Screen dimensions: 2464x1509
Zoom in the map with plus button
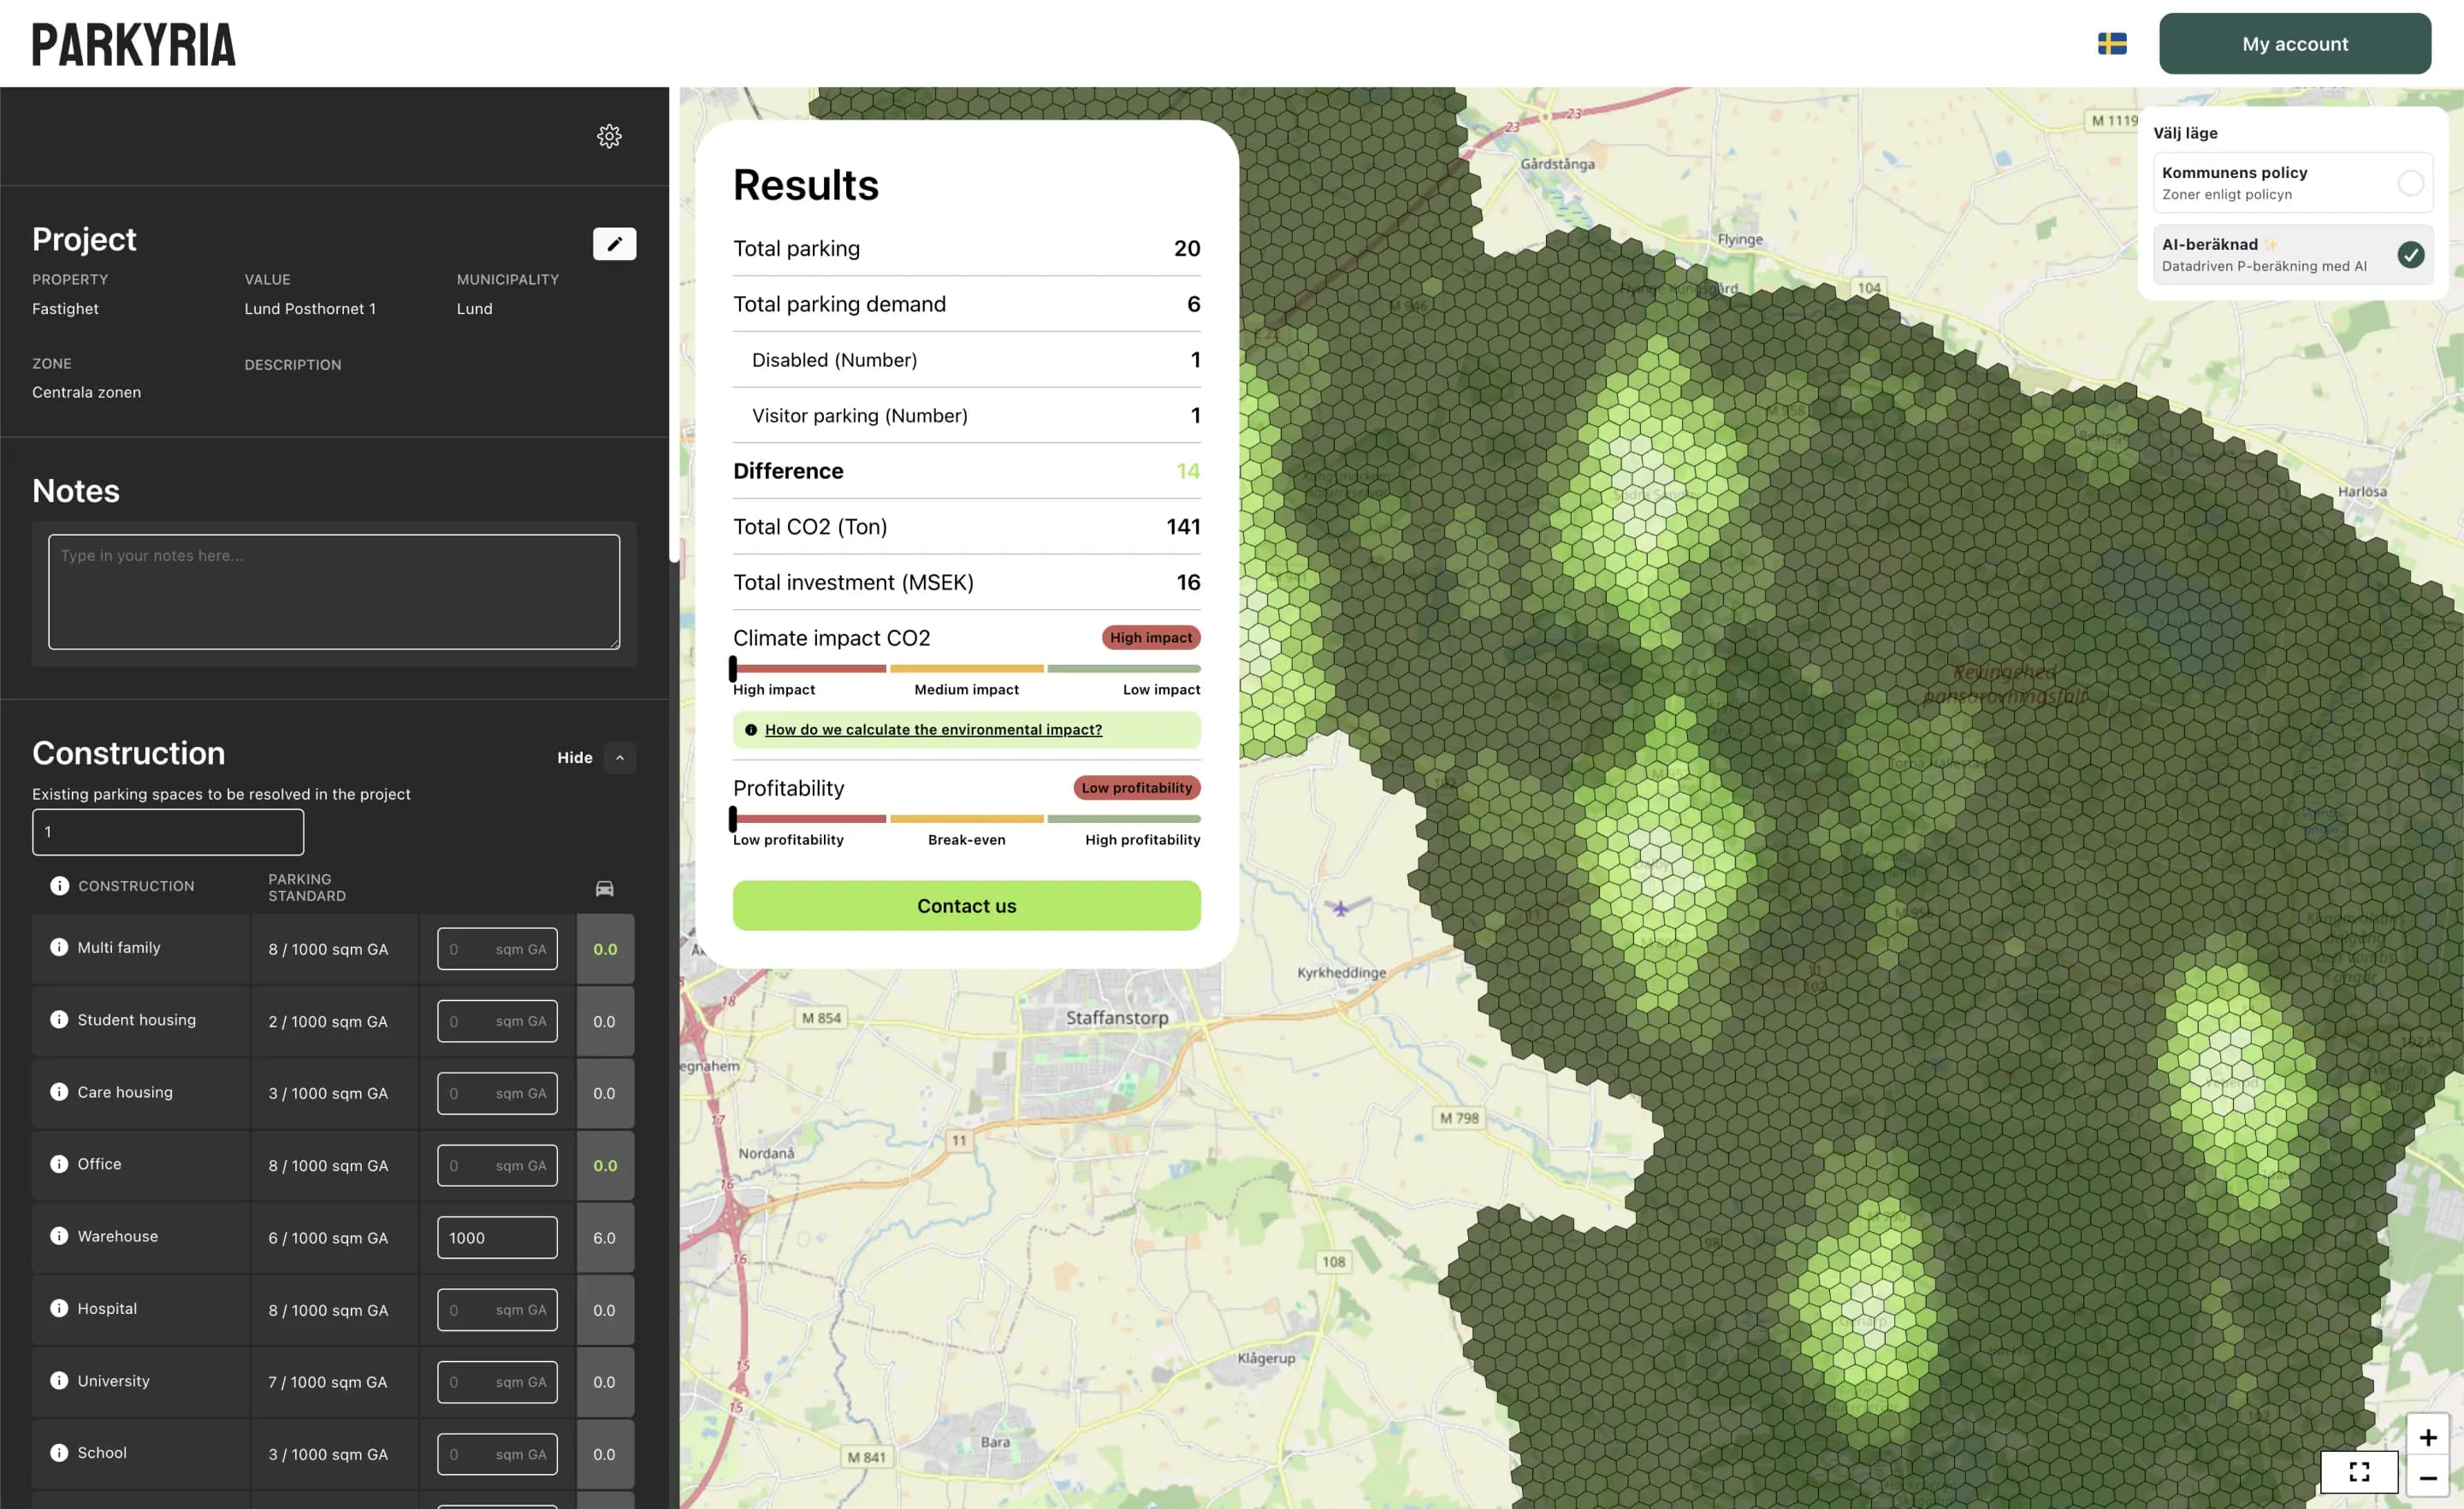2427,1437
